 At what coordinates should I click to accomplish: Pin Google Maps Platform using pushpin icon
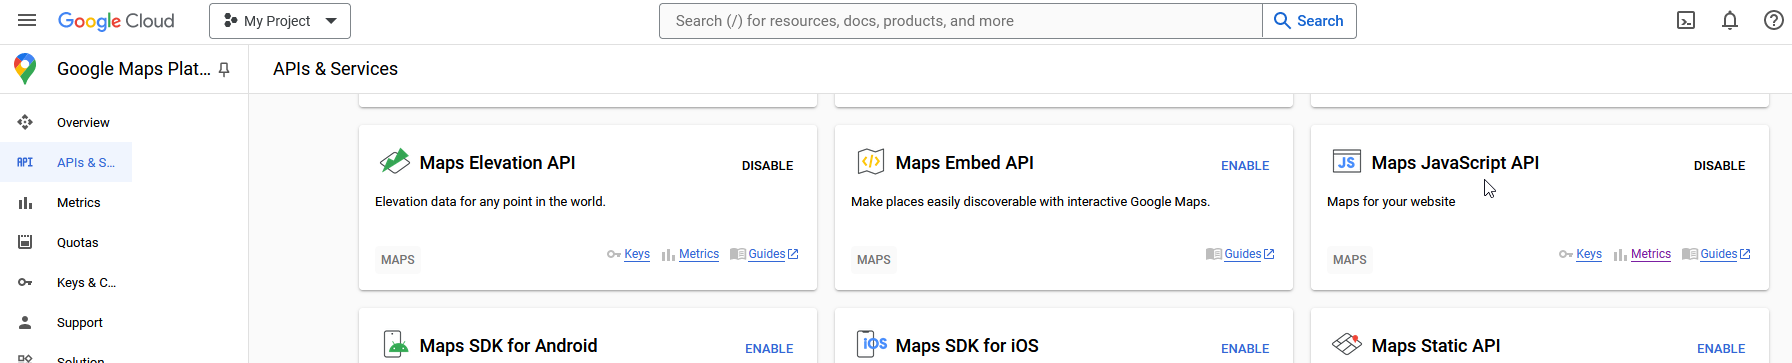coord(224,70)
